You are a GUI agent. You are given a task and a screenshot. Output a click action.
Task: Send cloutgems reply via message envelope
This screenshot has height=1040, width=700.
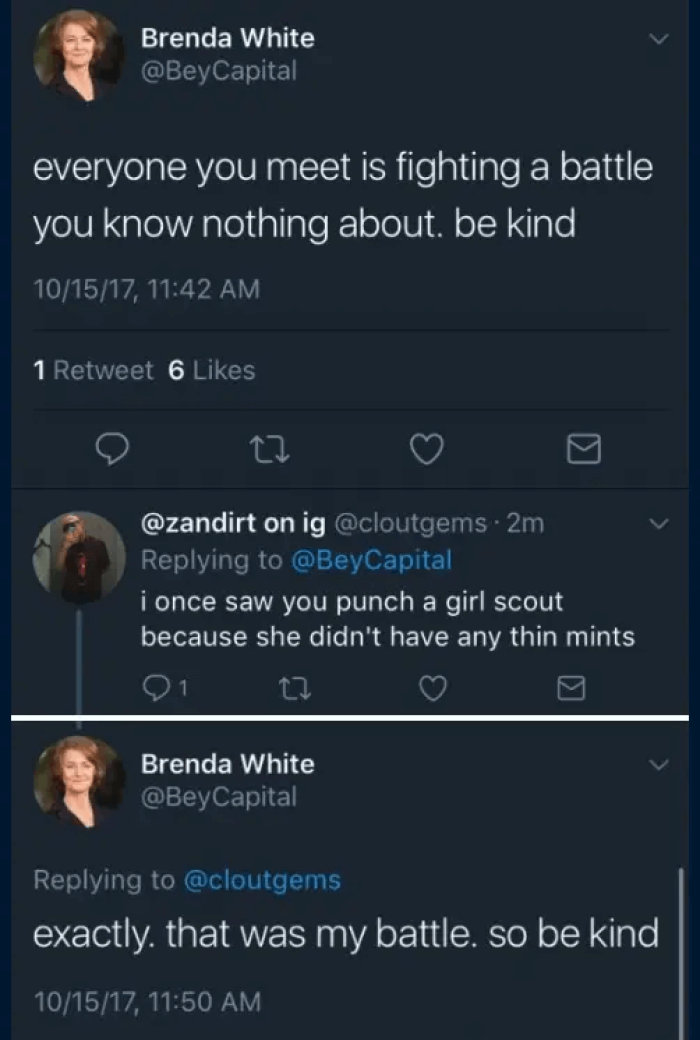(572, 685)
